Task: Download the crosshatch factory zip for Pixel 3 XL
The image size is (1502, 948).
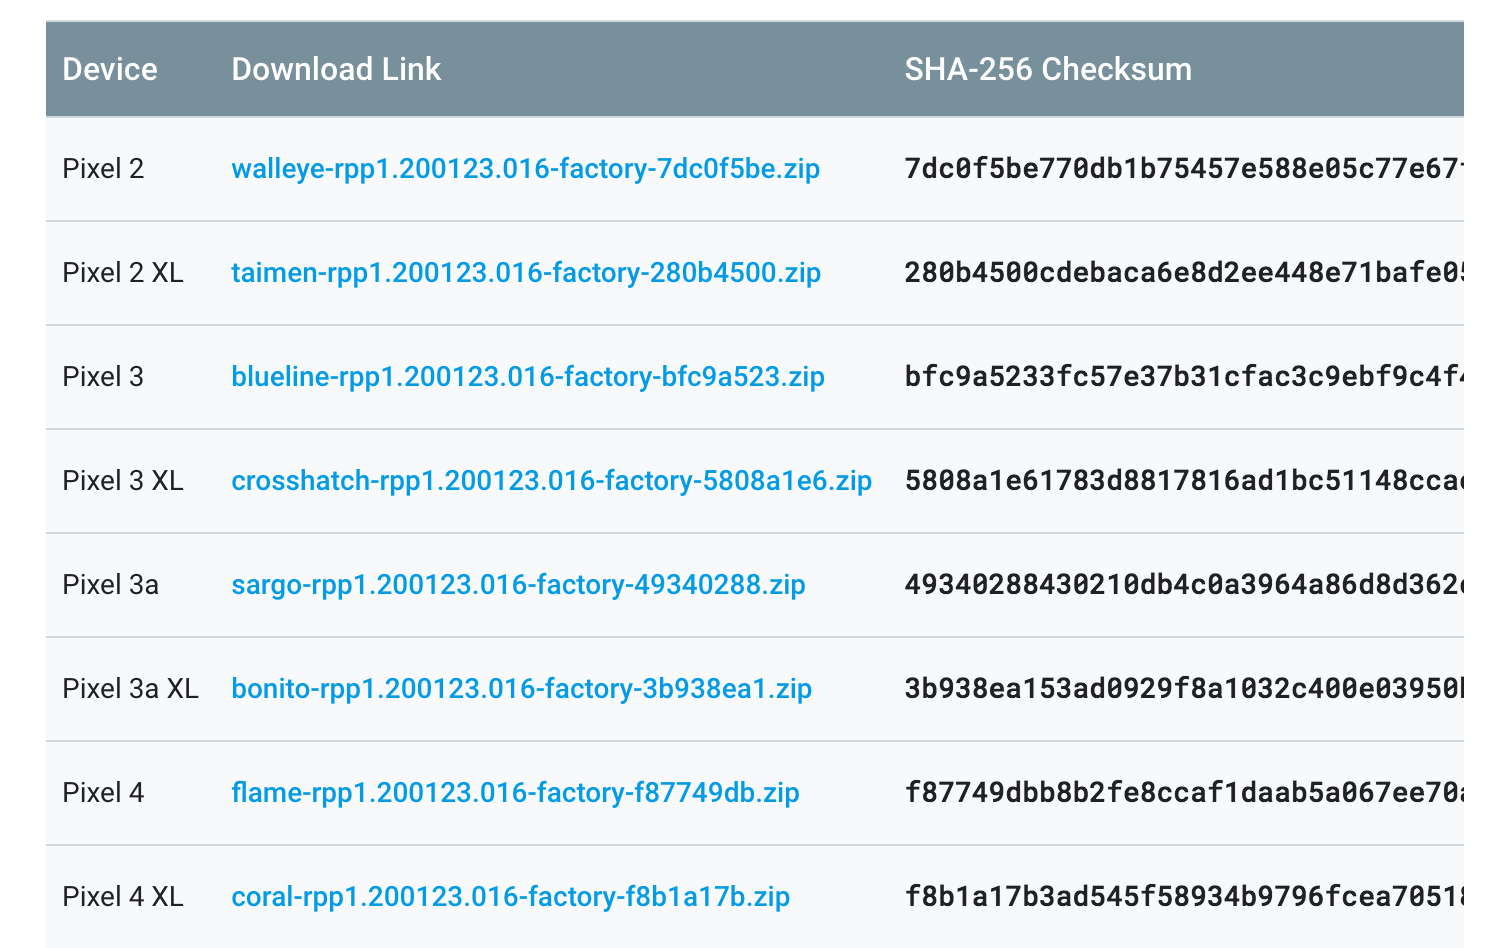Action: pyautogui.click(x=551, y=481)
